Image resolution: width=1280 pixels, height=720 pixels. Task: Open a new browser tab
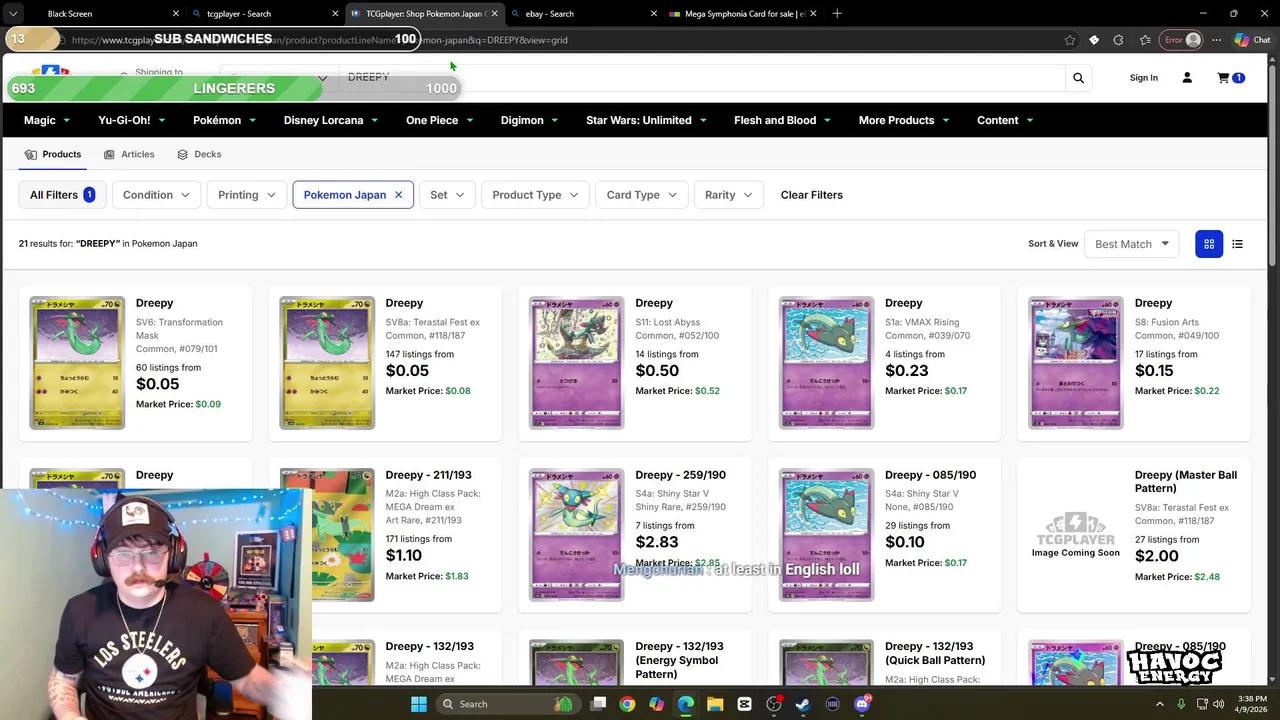837,13
